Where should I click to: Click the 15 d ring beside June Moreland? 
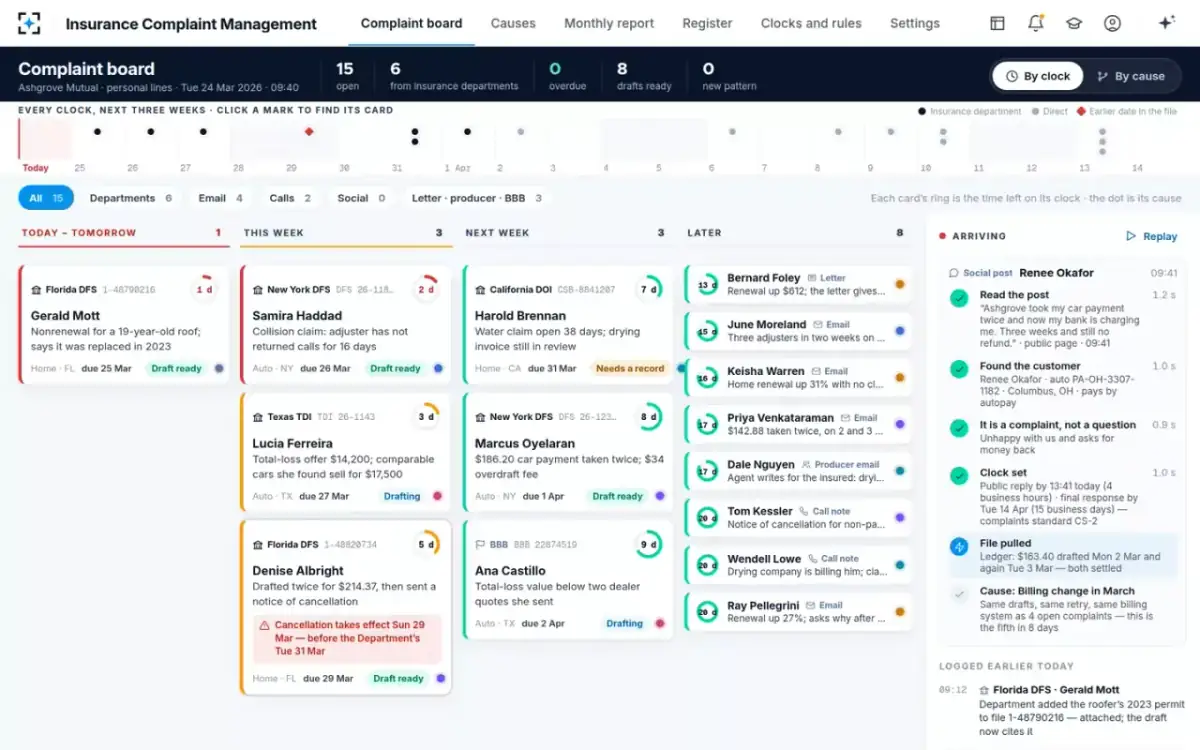(x=708, y=331)
